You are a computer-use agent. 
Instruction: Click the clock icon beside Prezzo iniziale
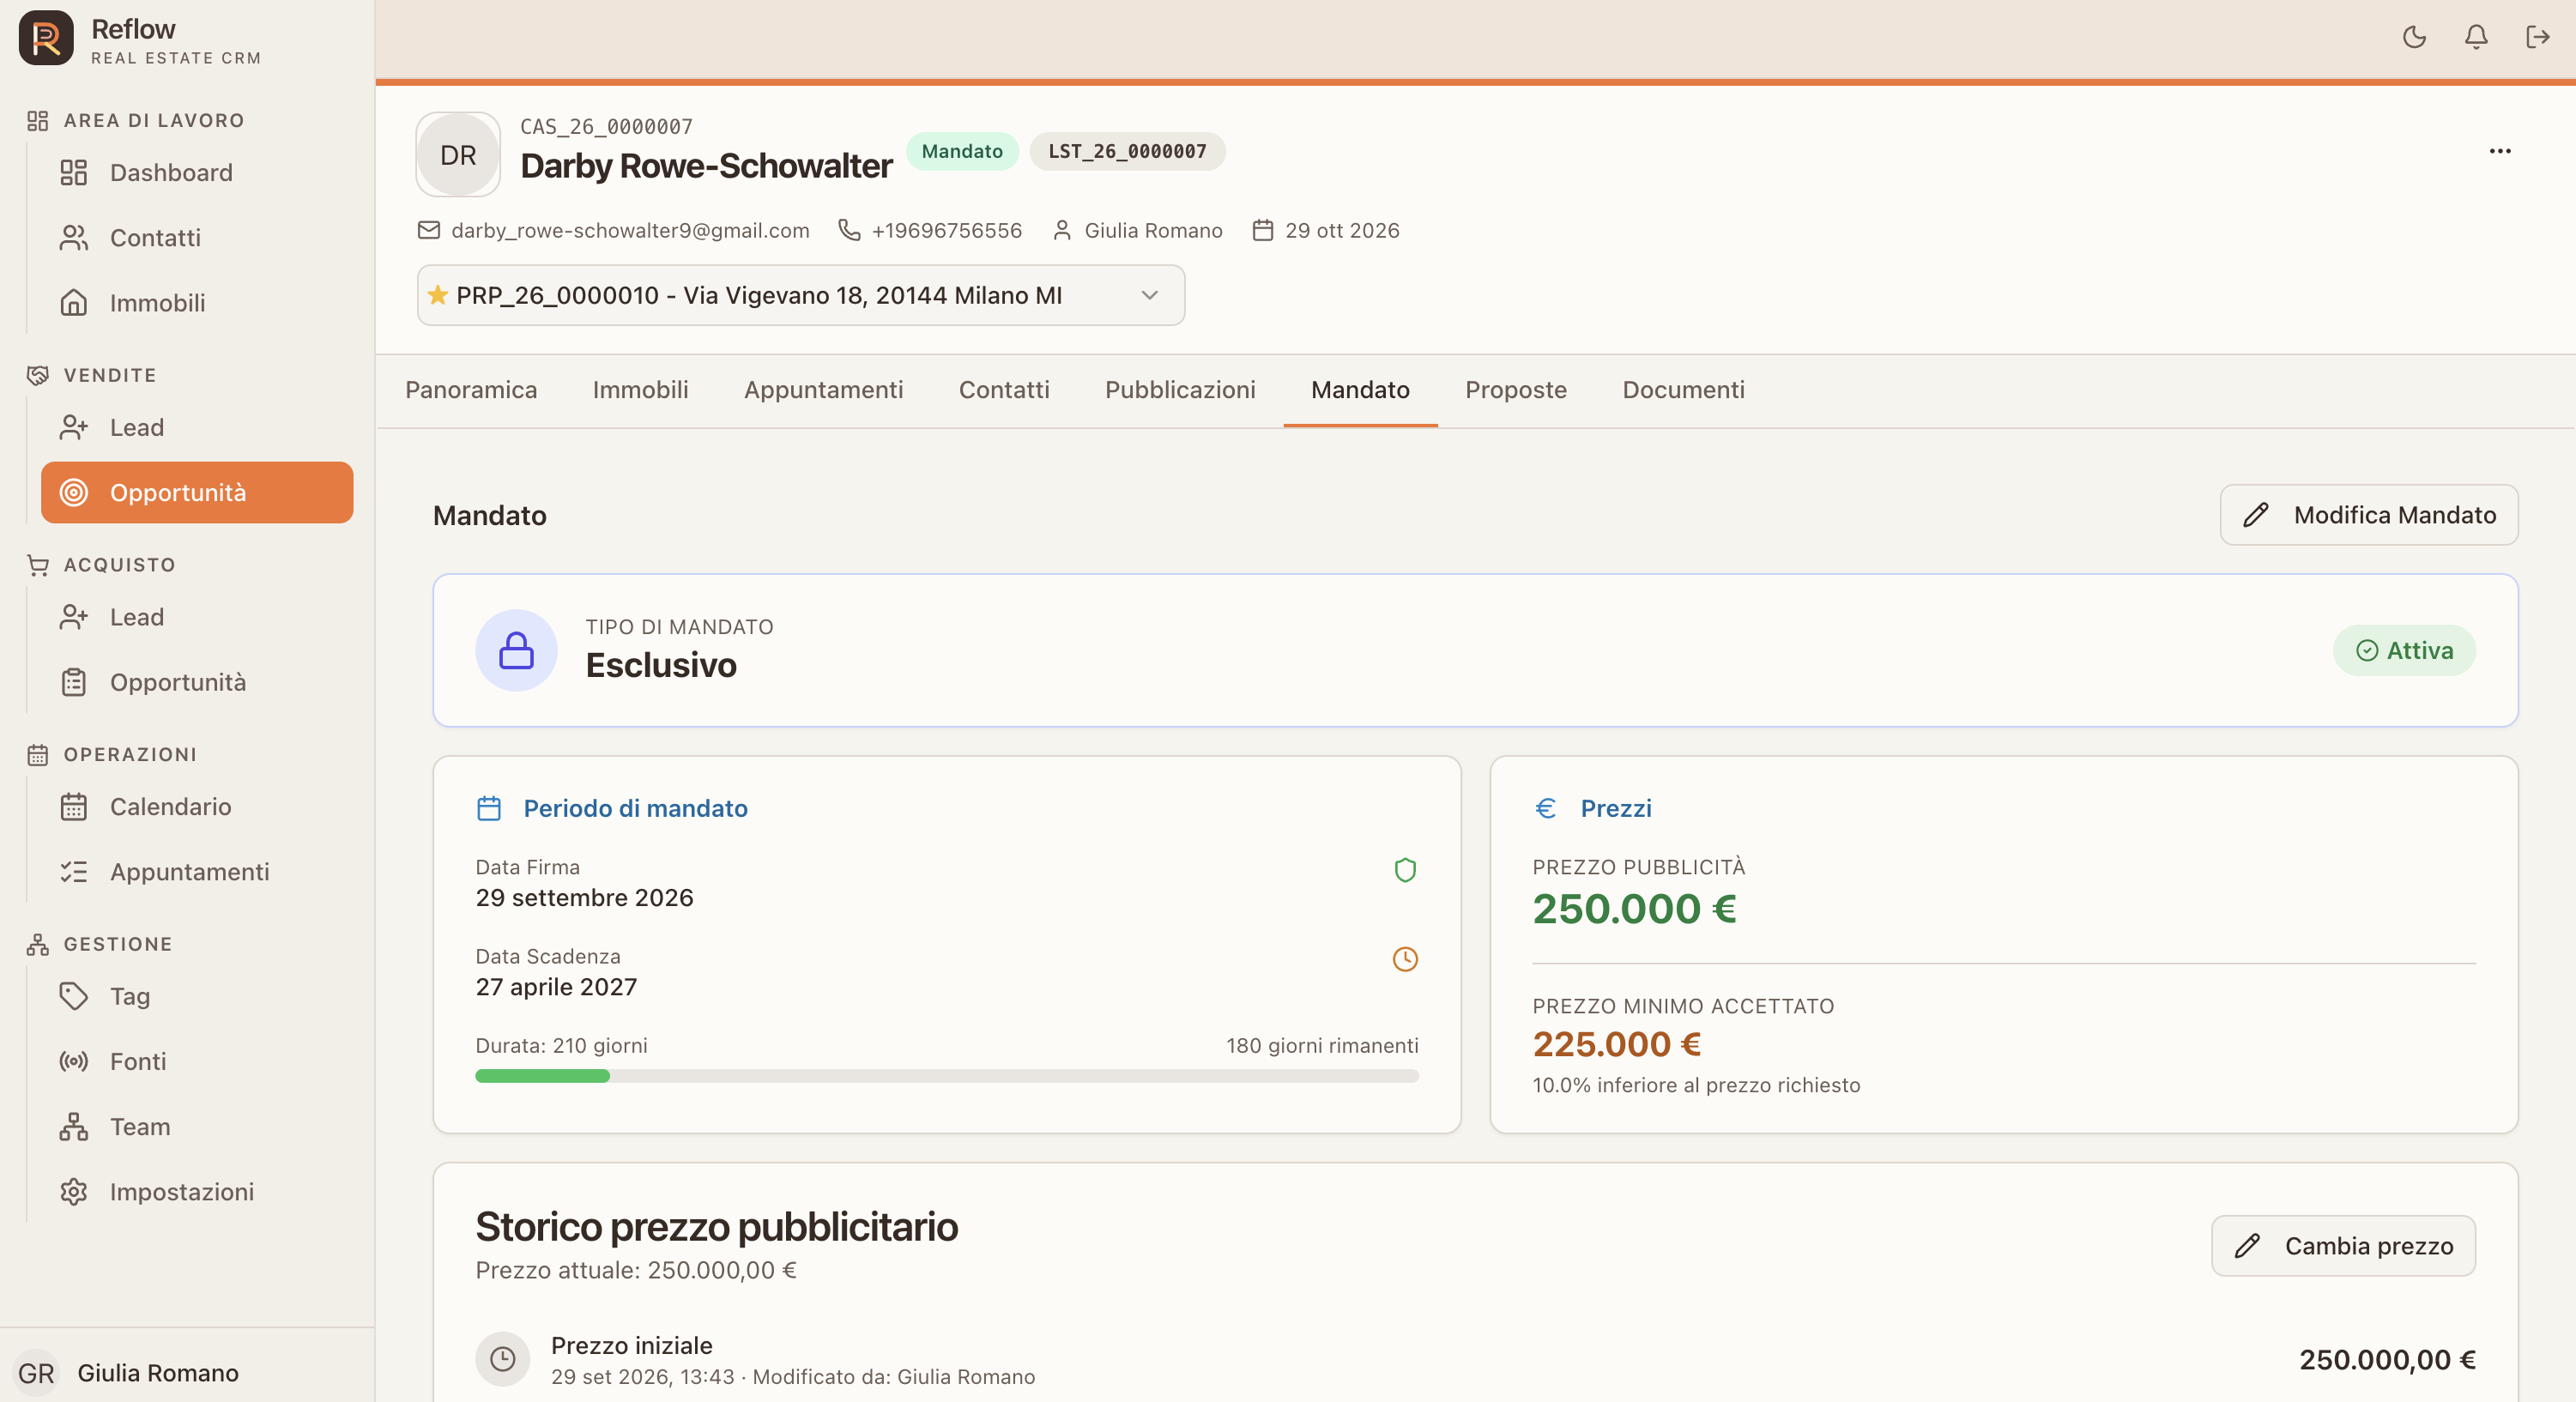[503, 1358]
